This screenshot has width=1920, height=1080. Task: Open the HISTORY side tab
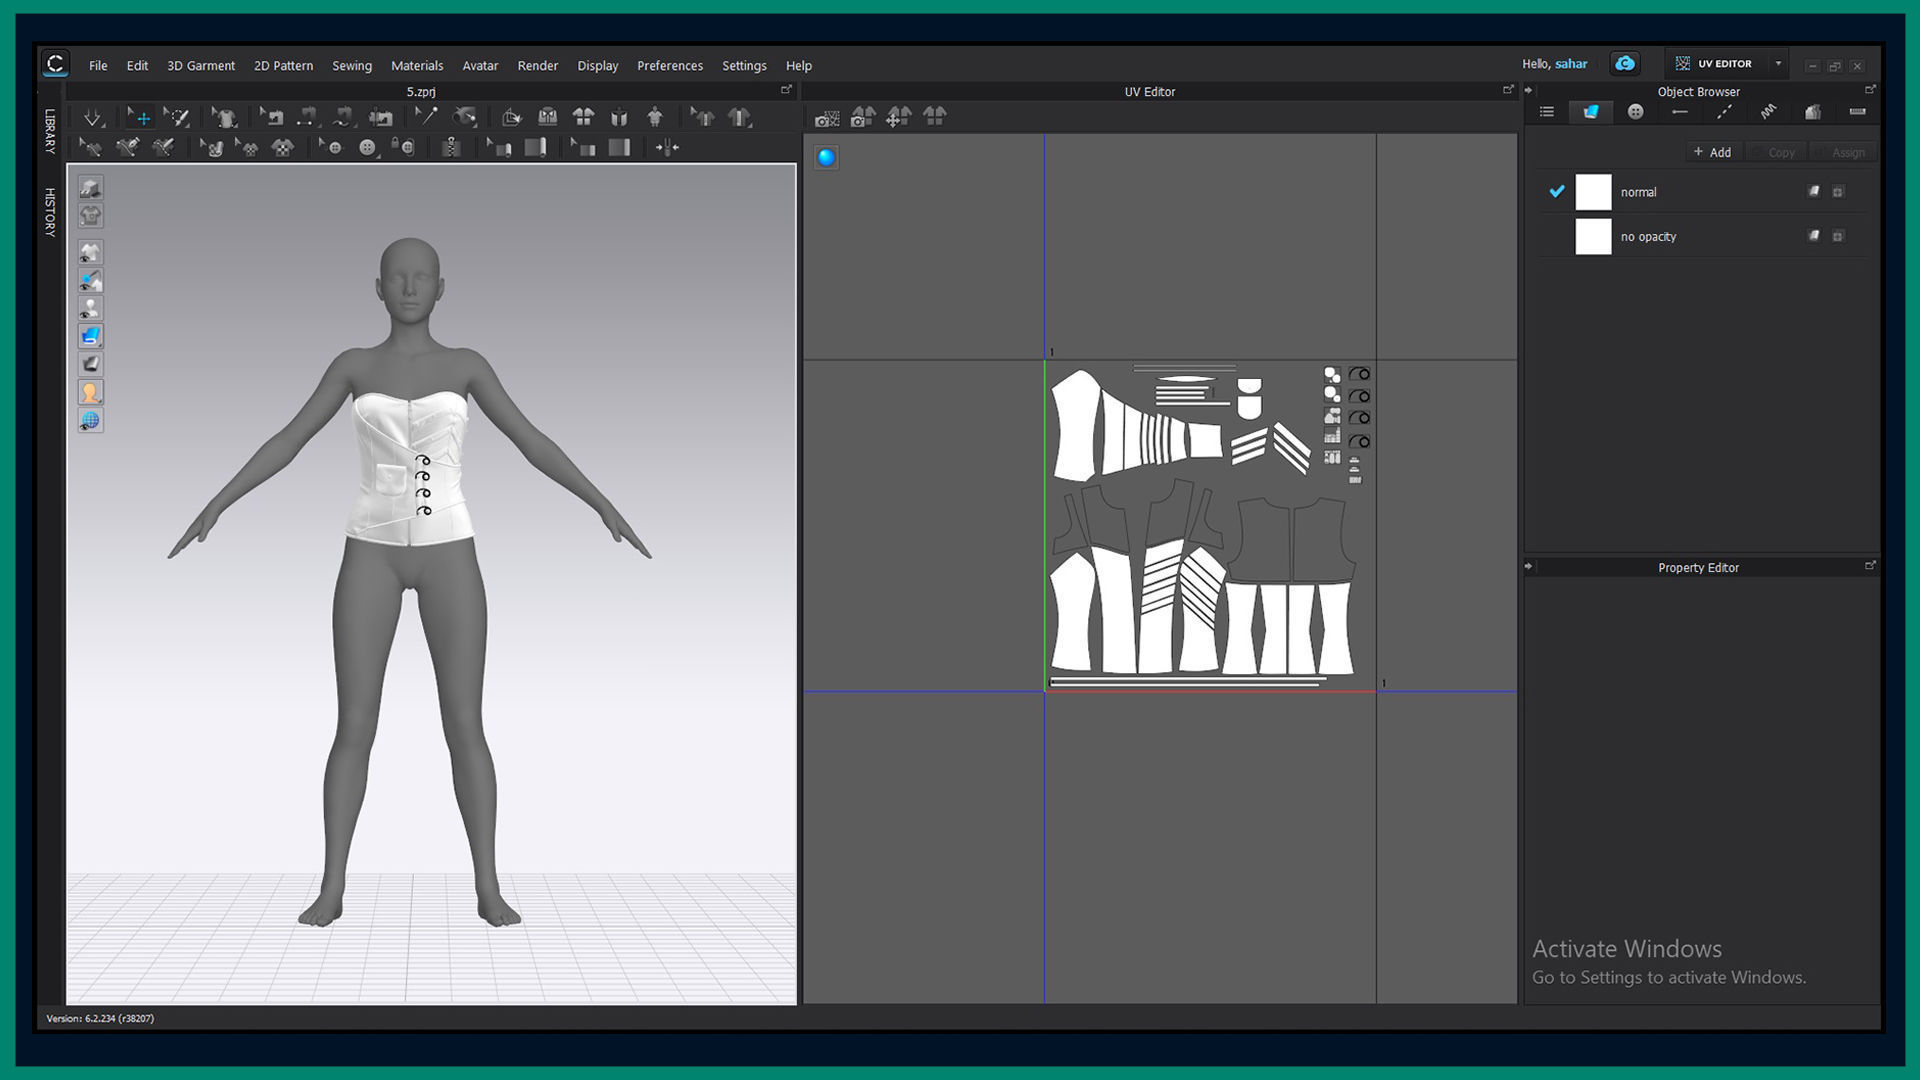(x=49, y=212)
